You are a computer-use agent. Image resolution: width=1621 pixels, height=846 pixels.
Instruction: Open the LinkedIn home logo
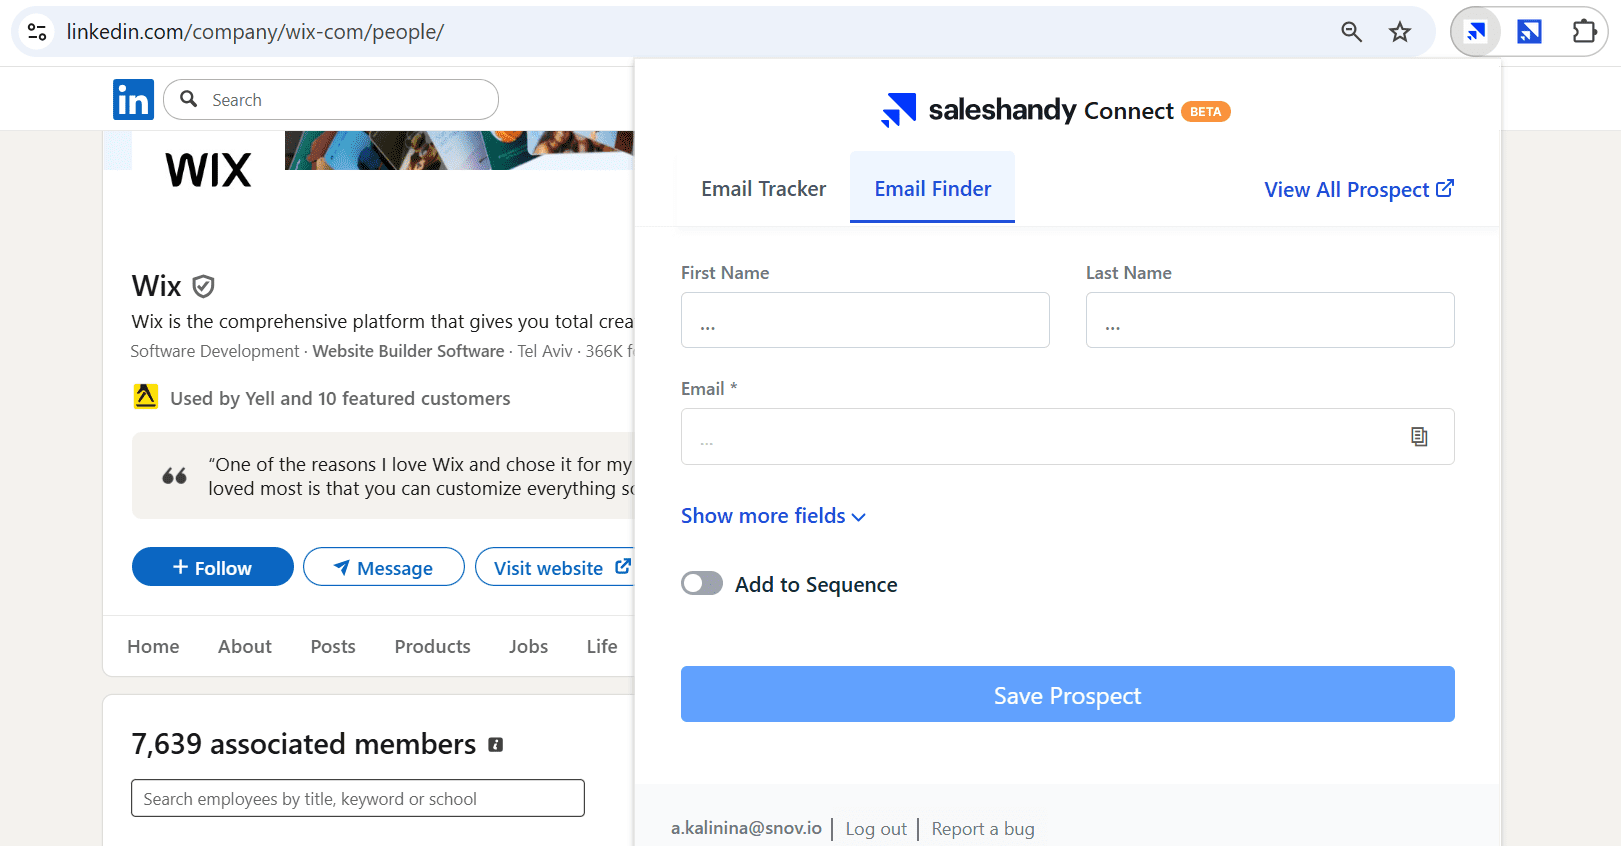(133, 100)
